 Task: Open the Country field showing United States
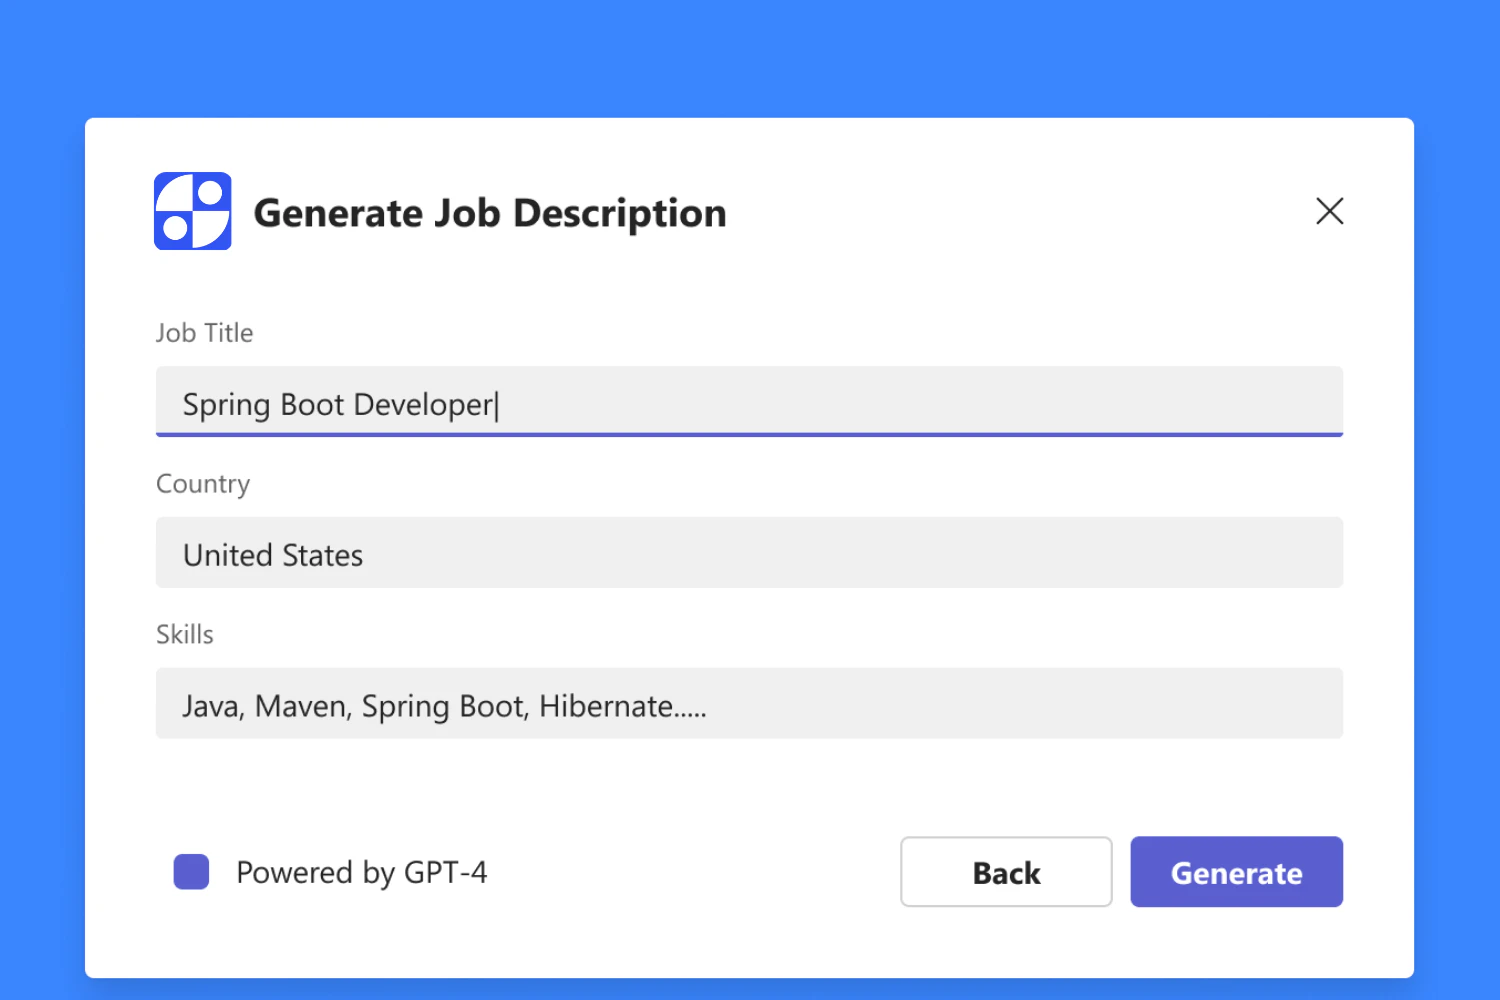pyautogui.click(x=748, y=553)
